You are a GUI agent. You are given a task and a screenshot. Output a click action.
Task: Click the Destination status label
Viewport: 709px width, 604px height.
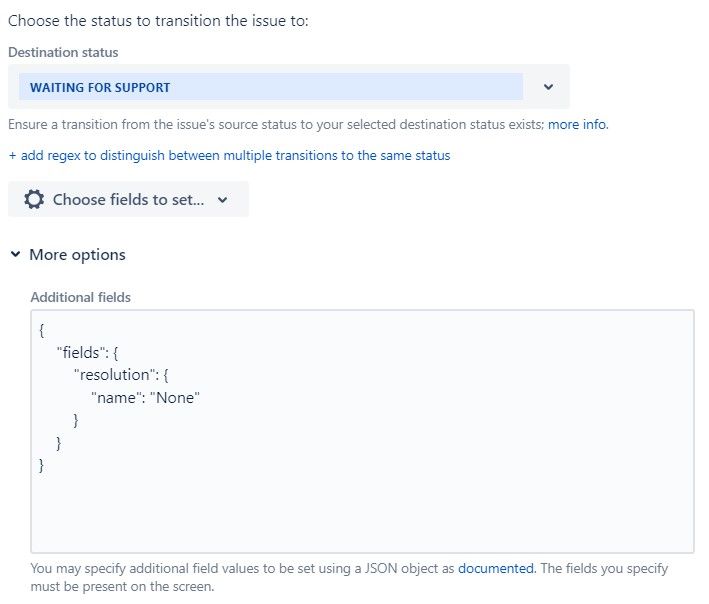tap(63, 52)
